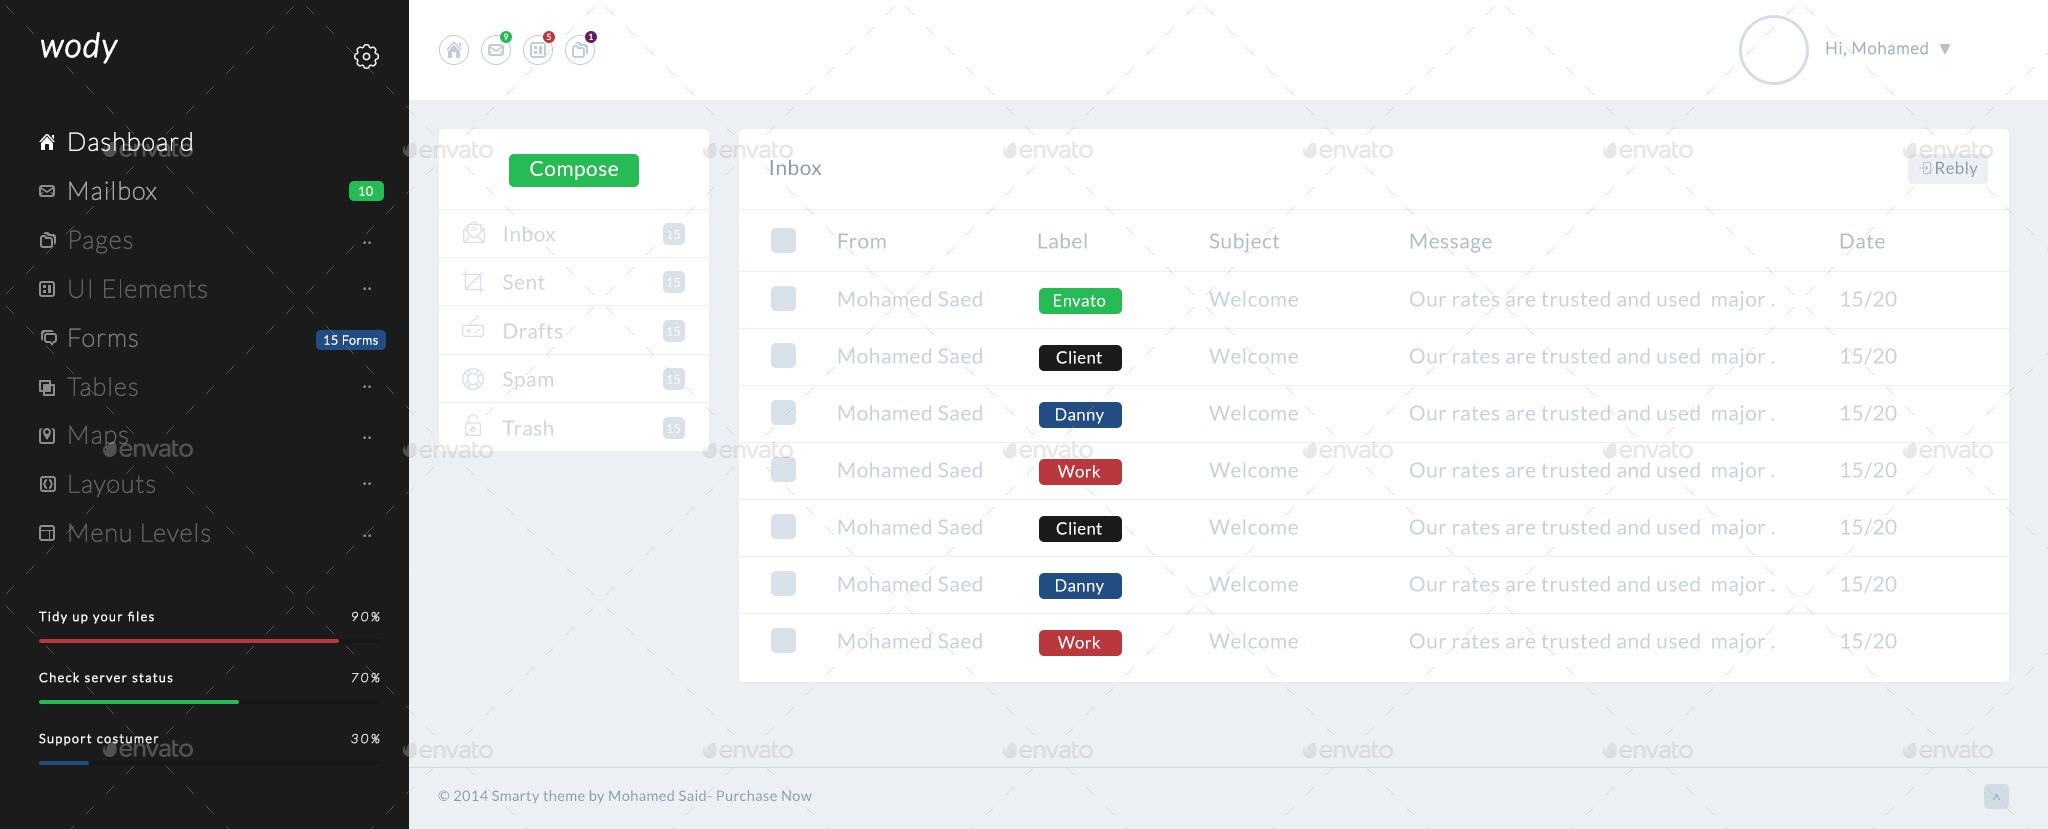Click the user avatar circle
The height and width of the screenshot is (829, 2048).
pos(1773,50)
